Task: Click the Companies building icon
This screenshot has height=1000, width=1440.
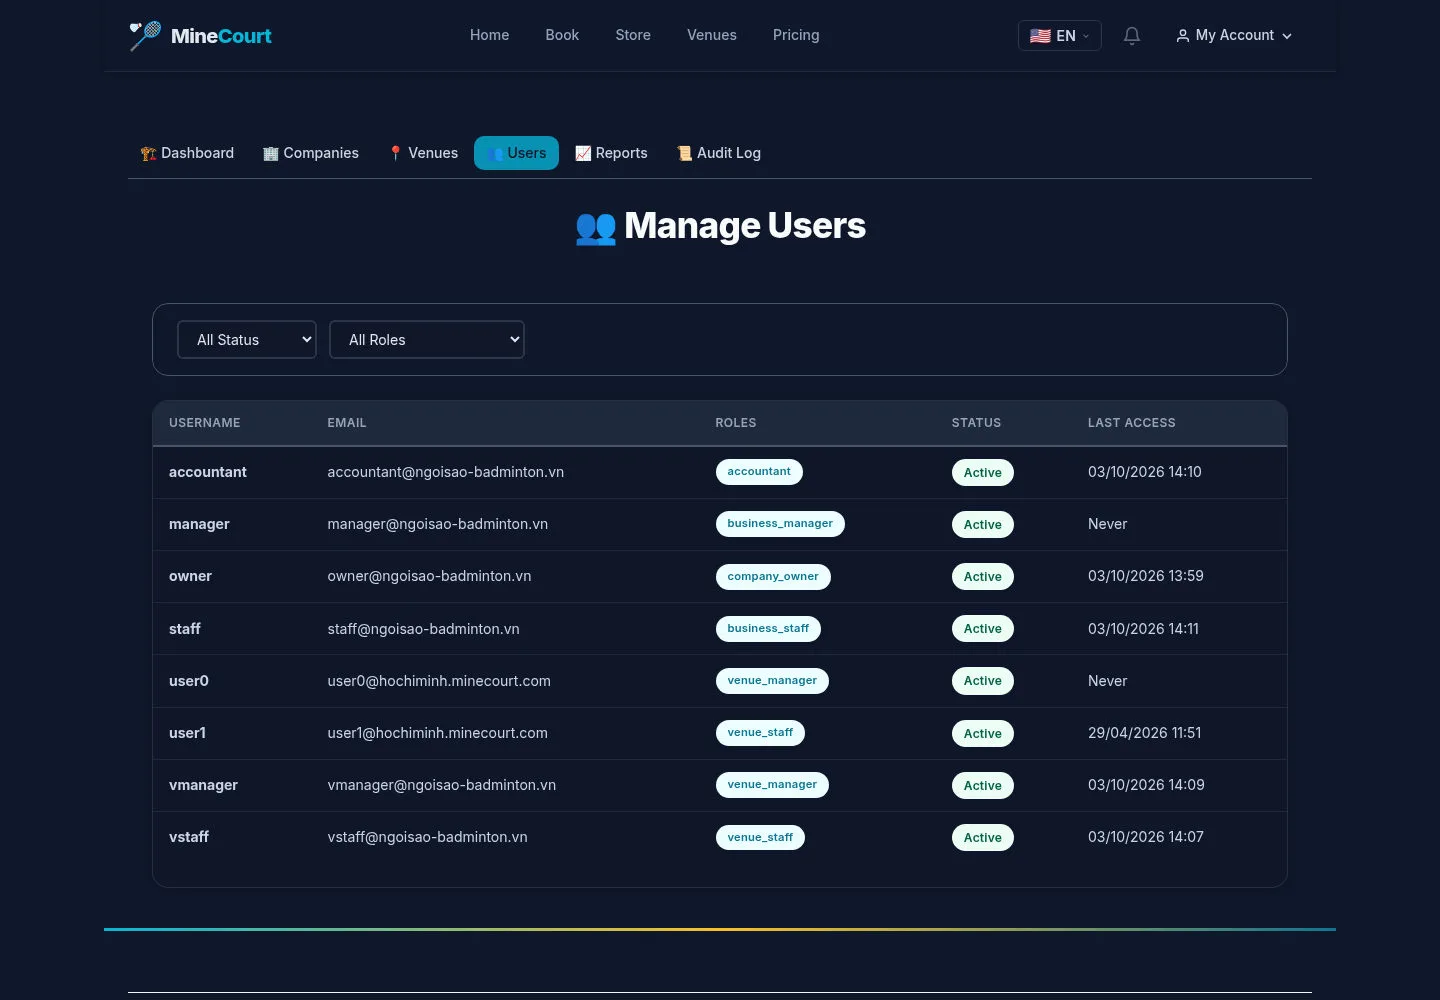Action: 270,153
